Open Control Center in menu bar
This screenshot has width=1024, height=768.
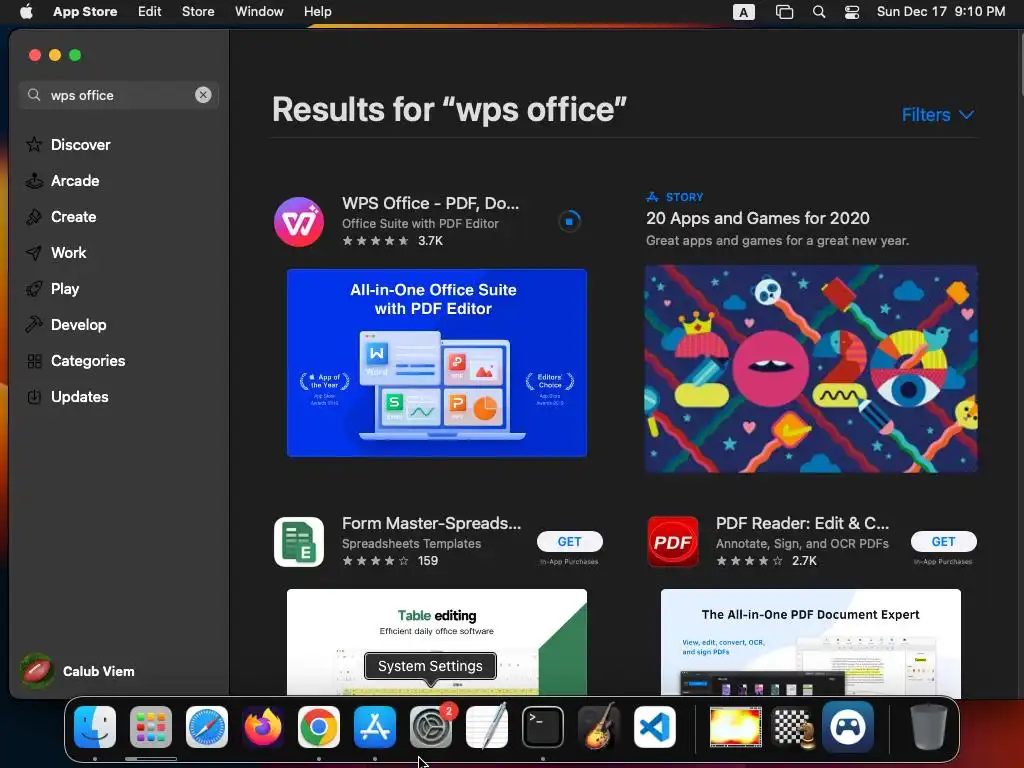(852, 12)
